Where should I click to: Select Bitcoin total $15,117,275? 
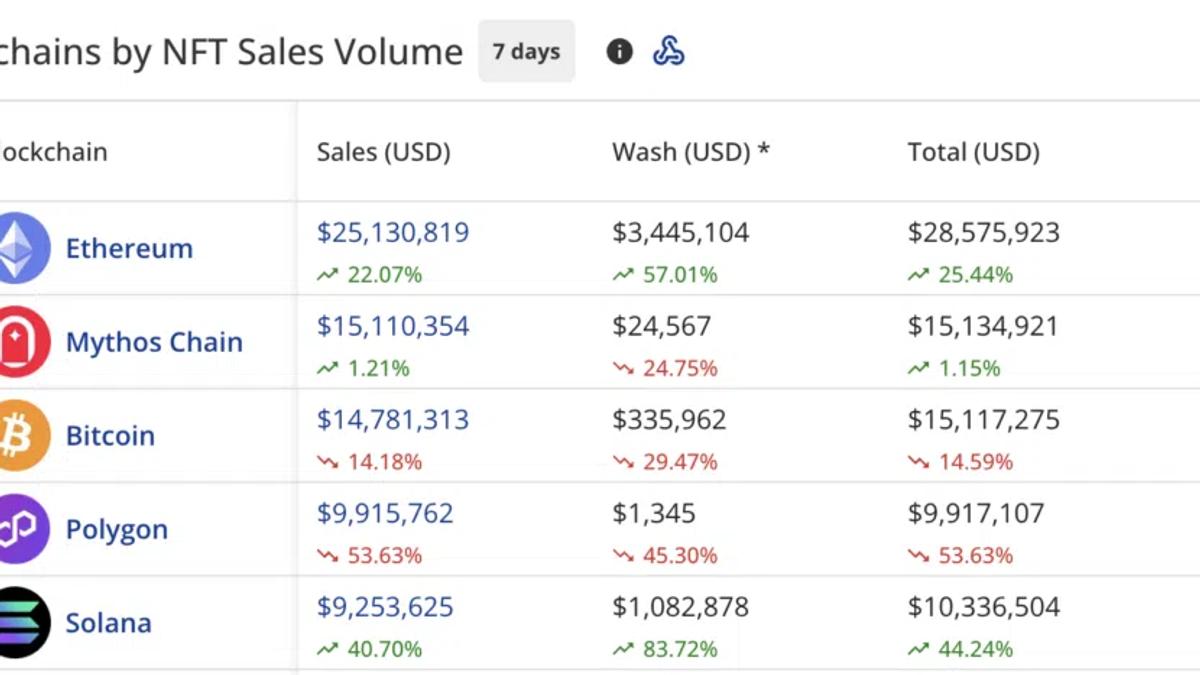click(x=984, y=420)
